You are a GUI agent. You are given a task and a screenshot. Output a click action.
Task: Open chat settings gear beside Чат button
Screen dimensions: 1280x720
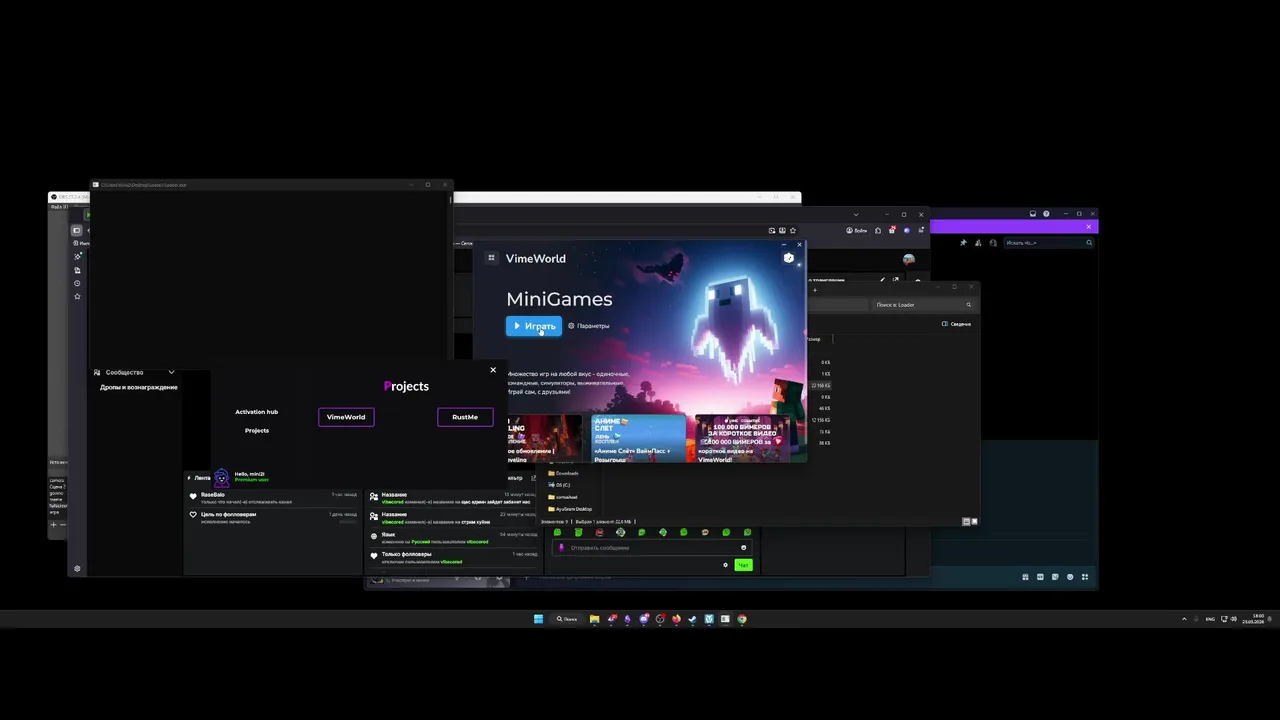click(726, 565)
